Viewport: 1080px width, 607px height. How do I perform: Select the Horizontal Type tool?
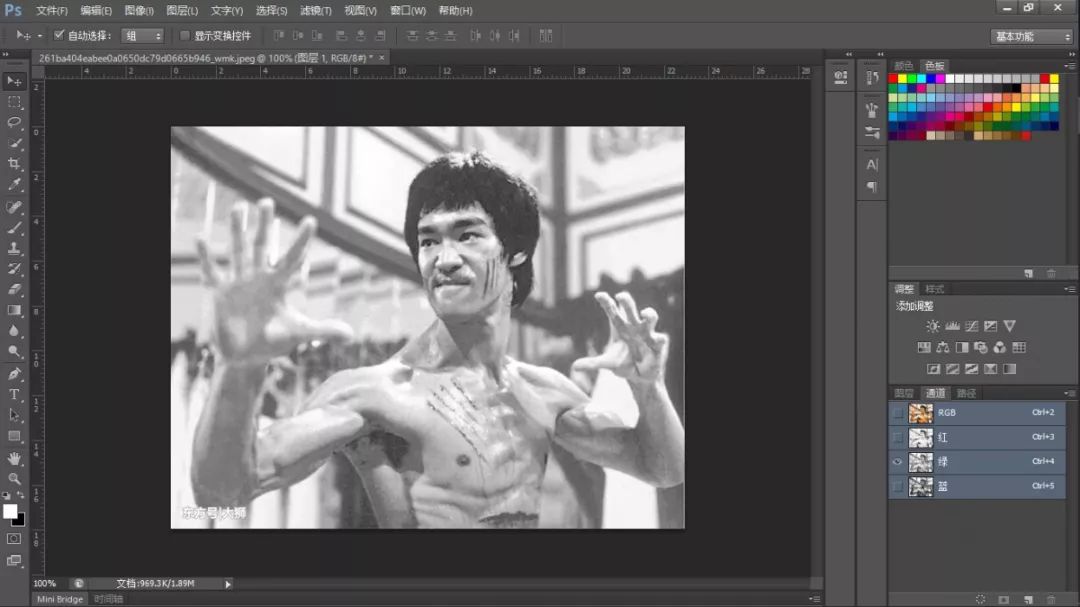[x=14, y=395]
